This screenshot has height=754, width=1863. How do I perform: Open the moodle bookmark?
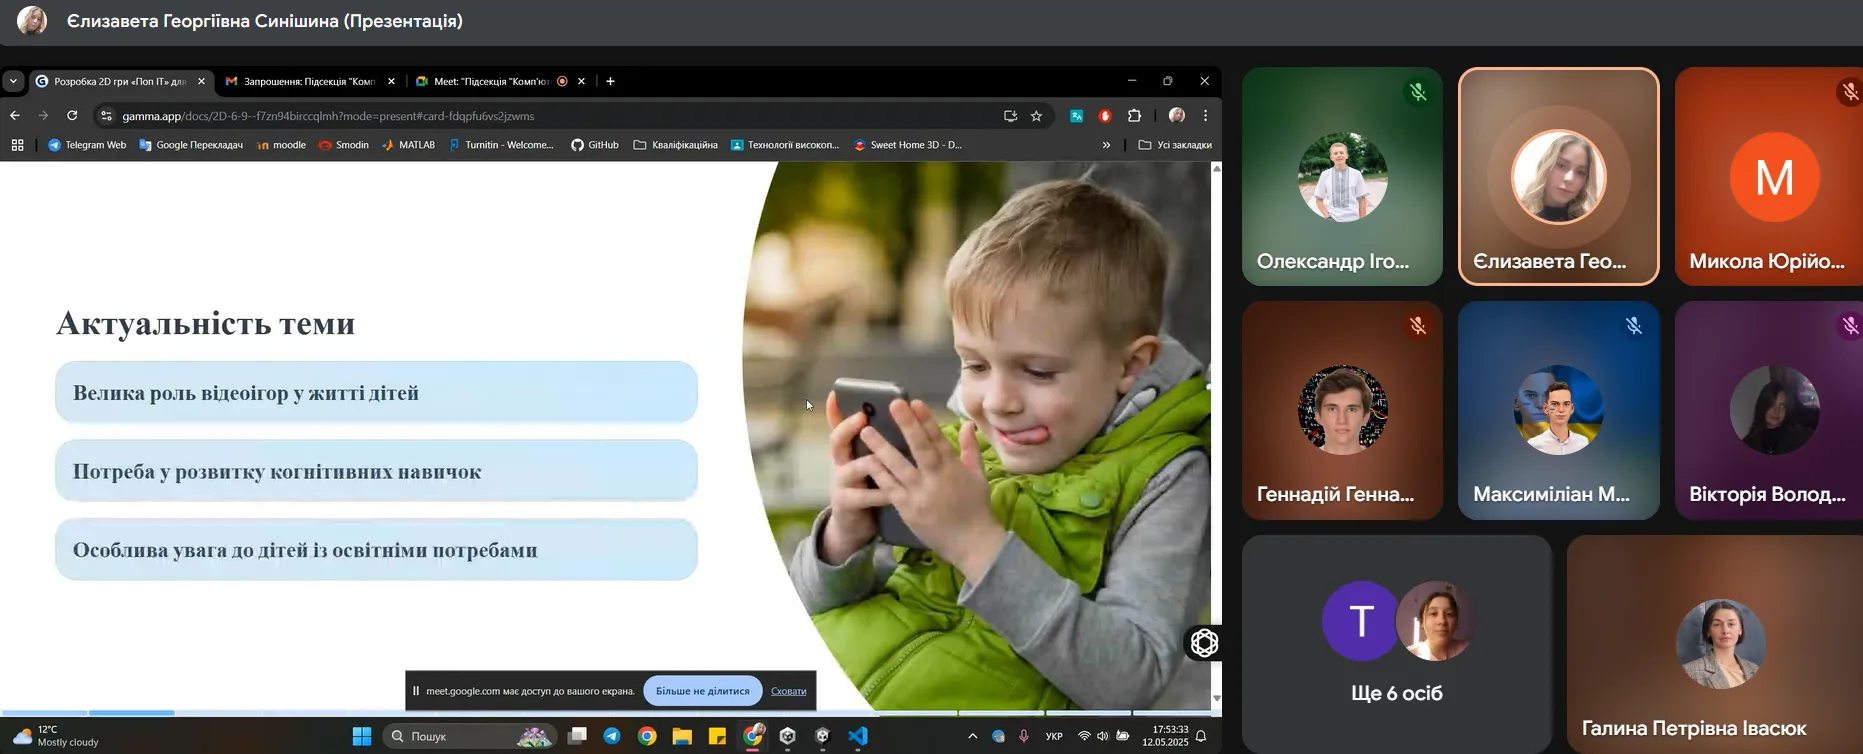click(x=281, y=145)
